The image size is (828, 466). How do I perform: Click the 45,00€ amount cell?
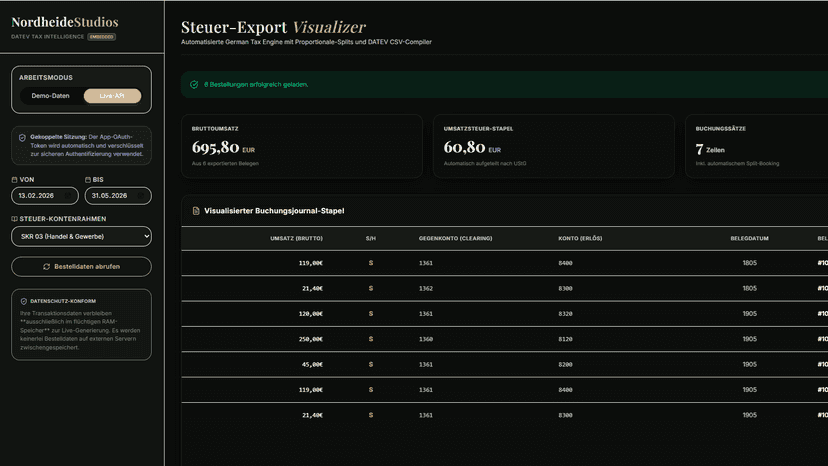(x=312, y=365)
